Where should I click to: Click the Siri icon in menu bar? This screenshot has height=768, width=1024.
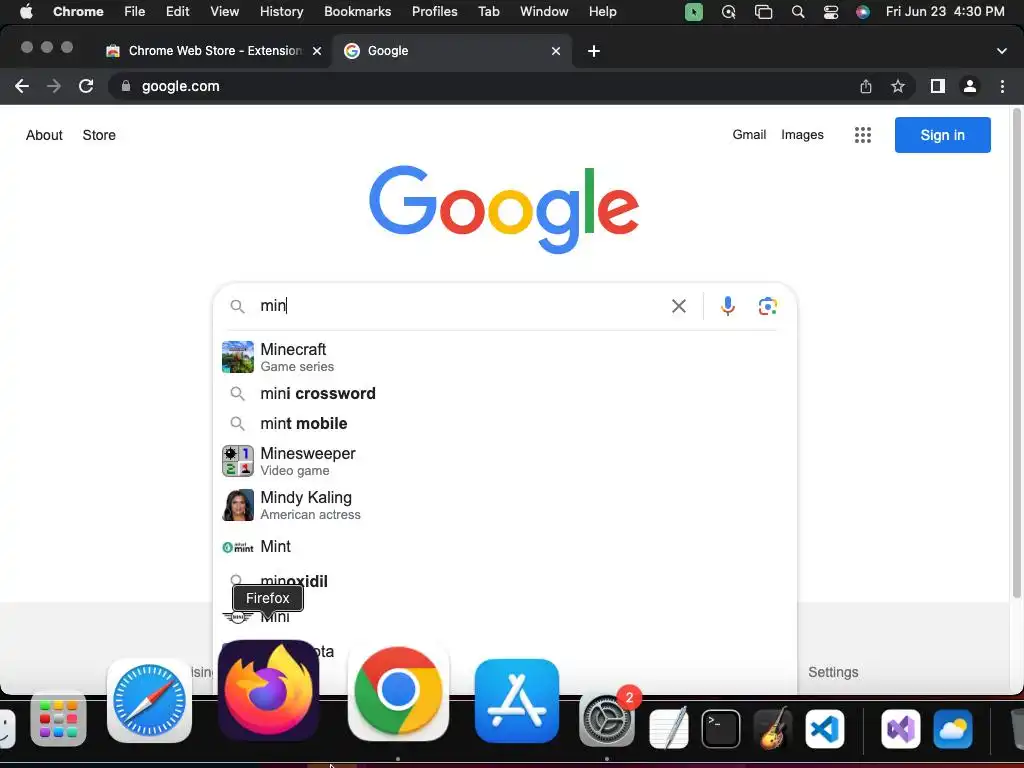(863, 12)
